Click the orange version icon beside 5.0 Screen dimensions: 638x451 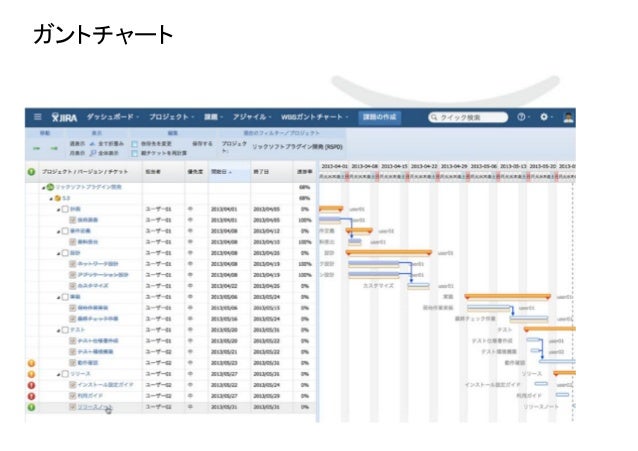(58, 198)
